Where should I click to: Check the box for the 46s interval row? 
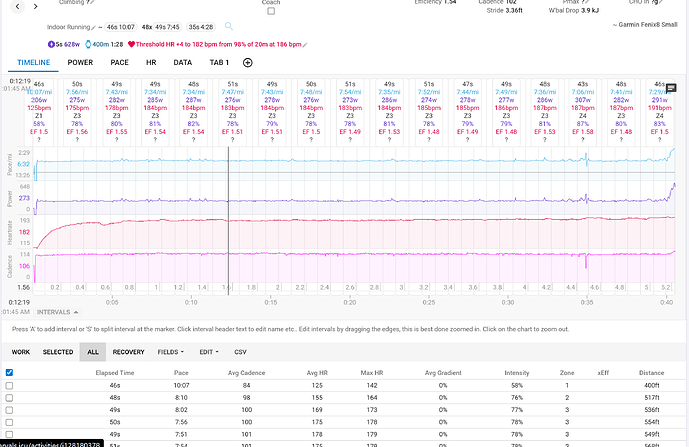10,385
